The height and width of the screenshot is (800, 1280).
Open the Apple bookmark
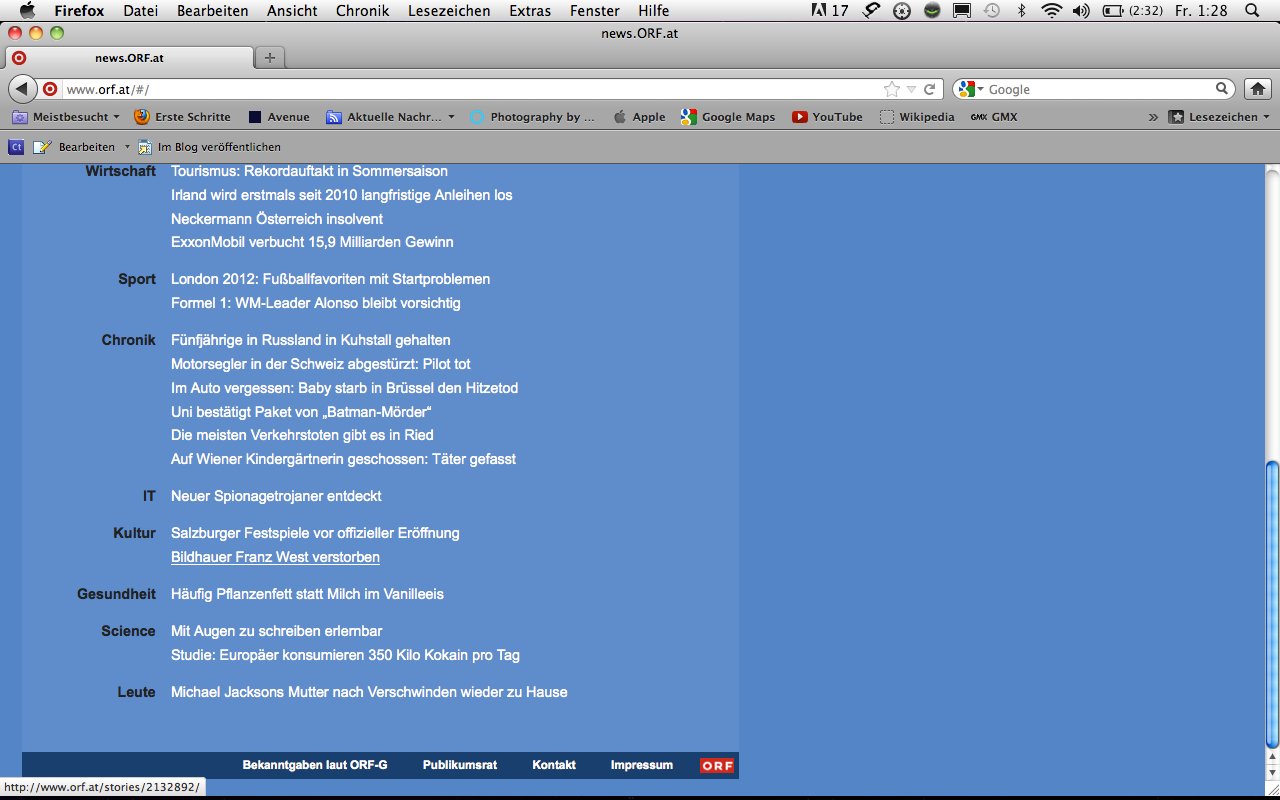(x=639, y=117)
